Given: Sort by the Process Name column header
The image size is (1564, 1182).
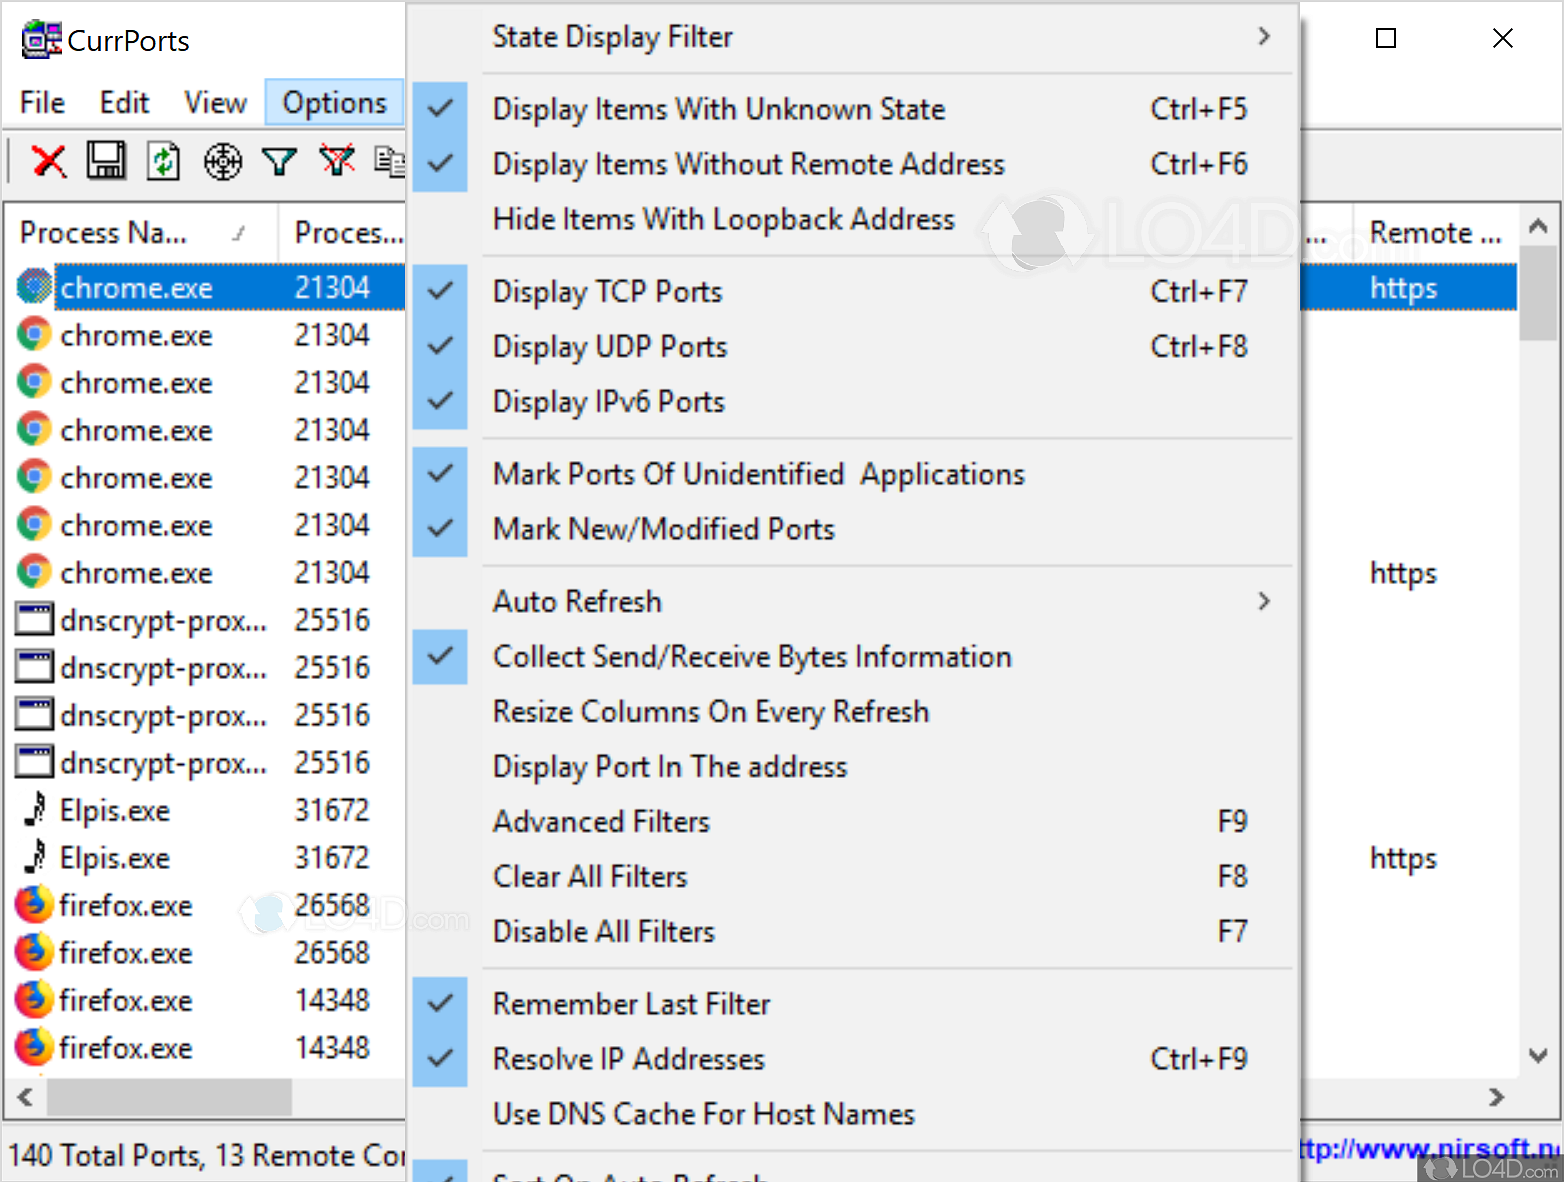Looking at the screenshot, I should (x=141, y=233).
